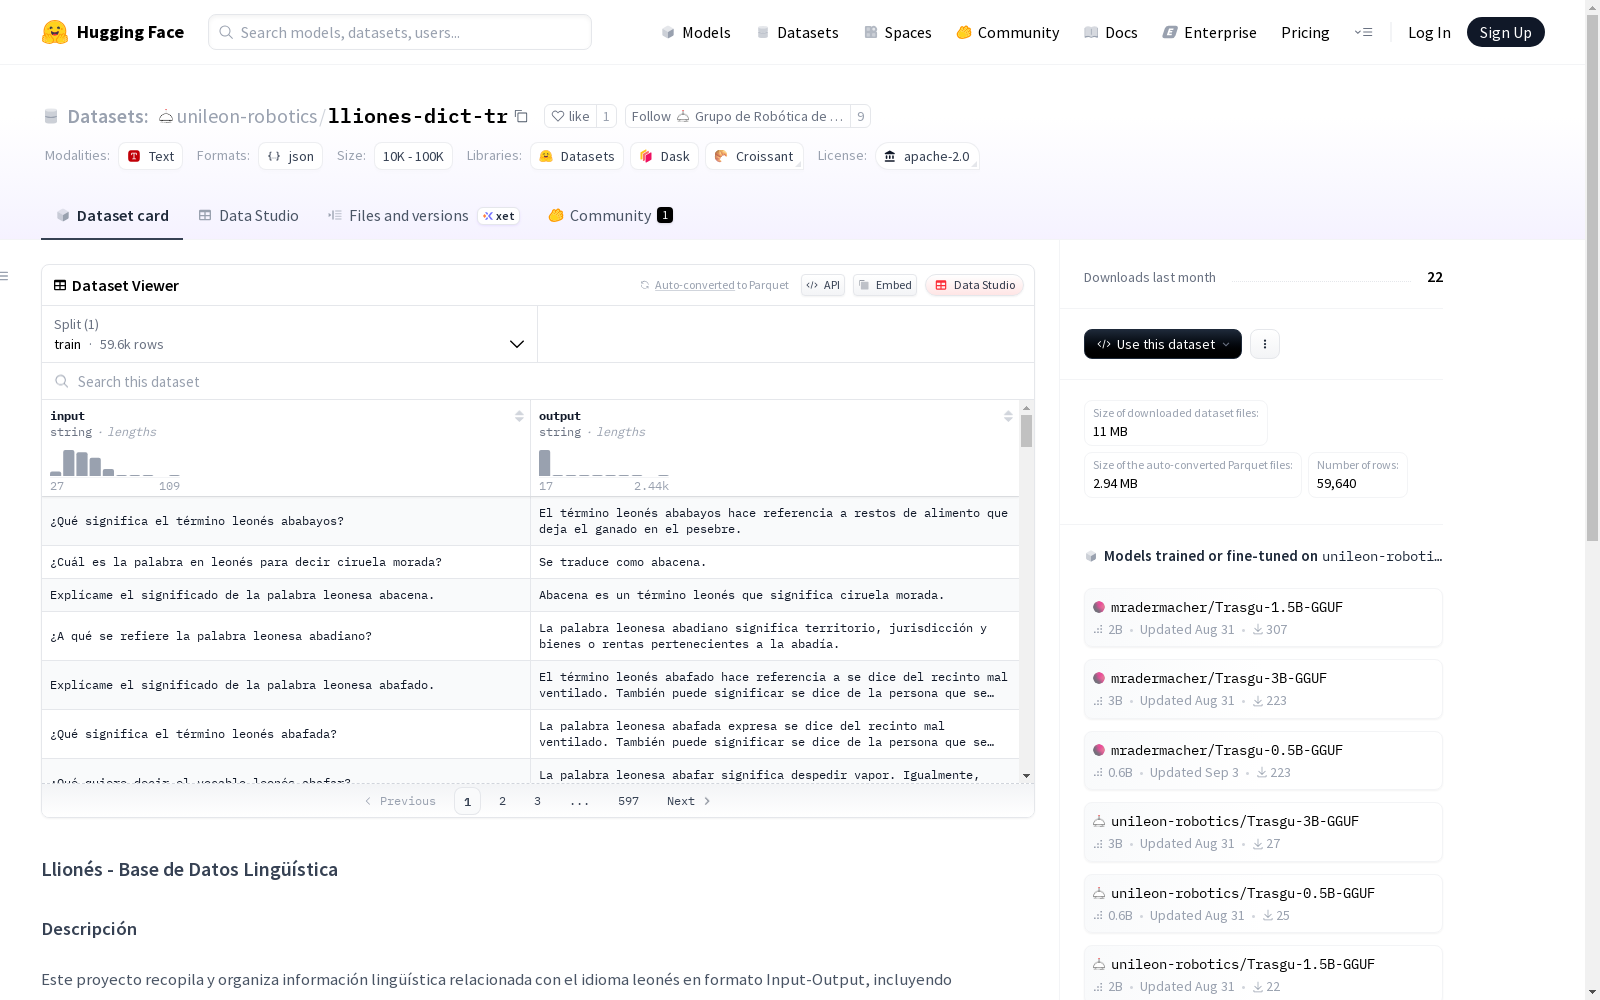Open unileon-robotics/Trasgu-3B-GGUF model
This screenshot has width=1600, height=1000.
(x=1263, y=832)
